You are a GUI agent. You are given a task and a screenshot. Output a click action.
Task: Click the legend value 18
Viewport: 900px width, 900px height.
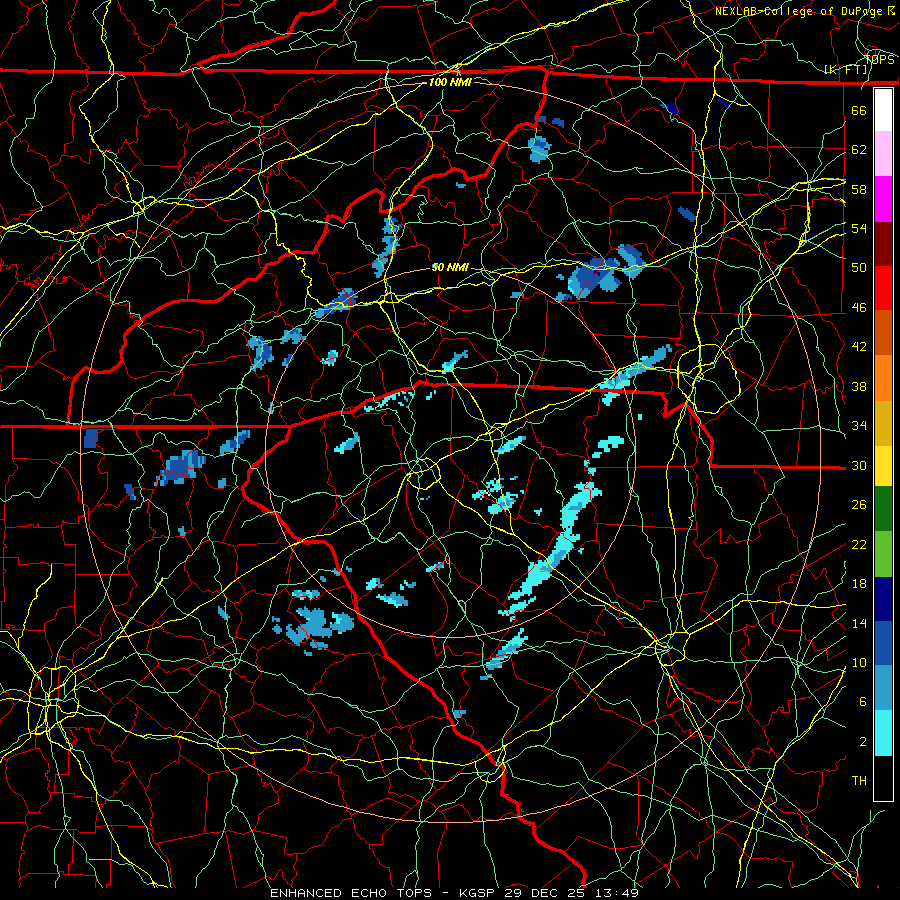pos(859,584)
